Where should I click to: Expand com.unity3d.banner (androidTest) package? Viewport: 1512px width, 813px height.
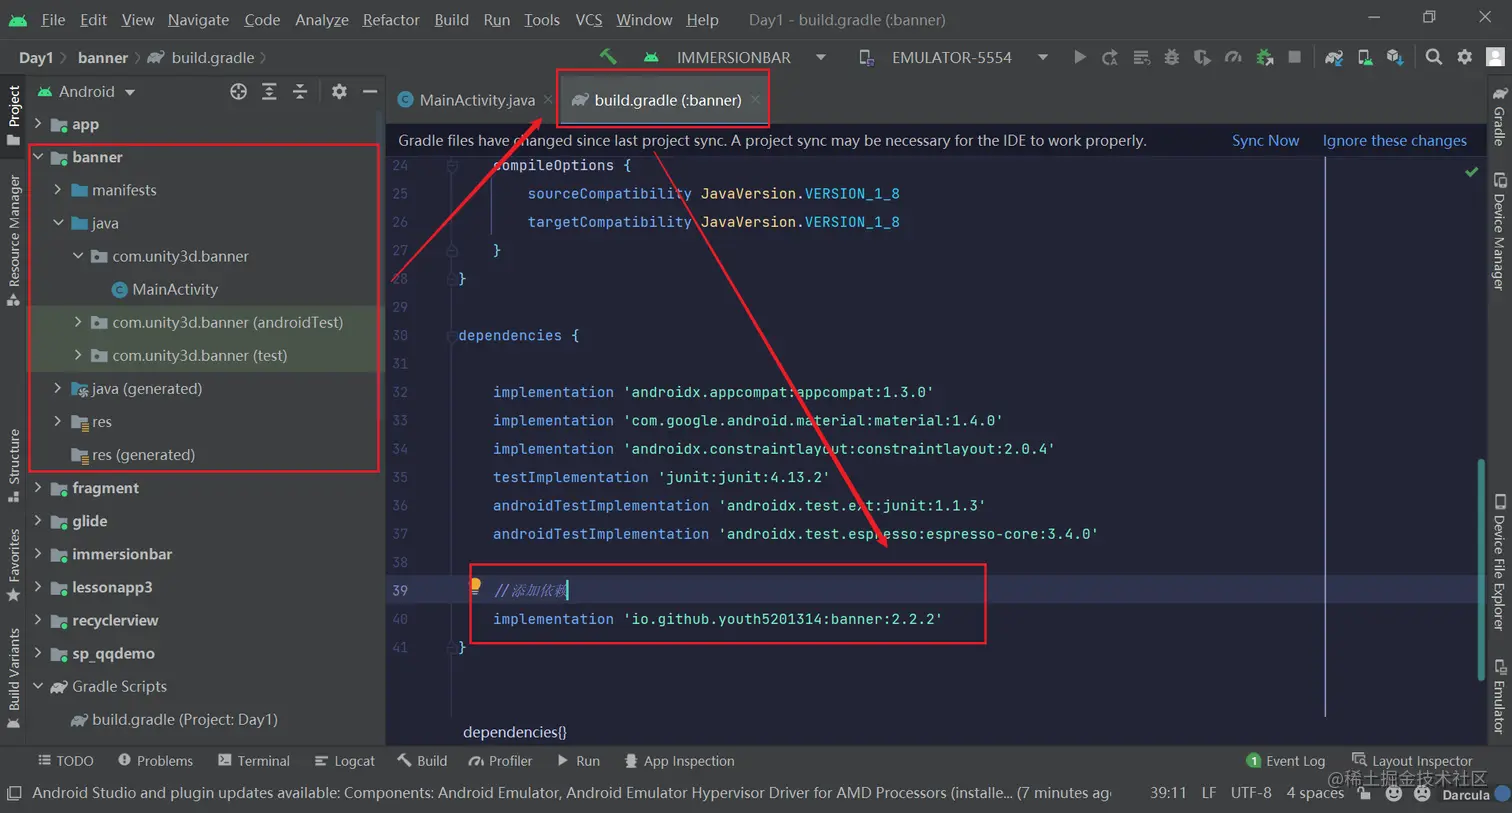78,322
